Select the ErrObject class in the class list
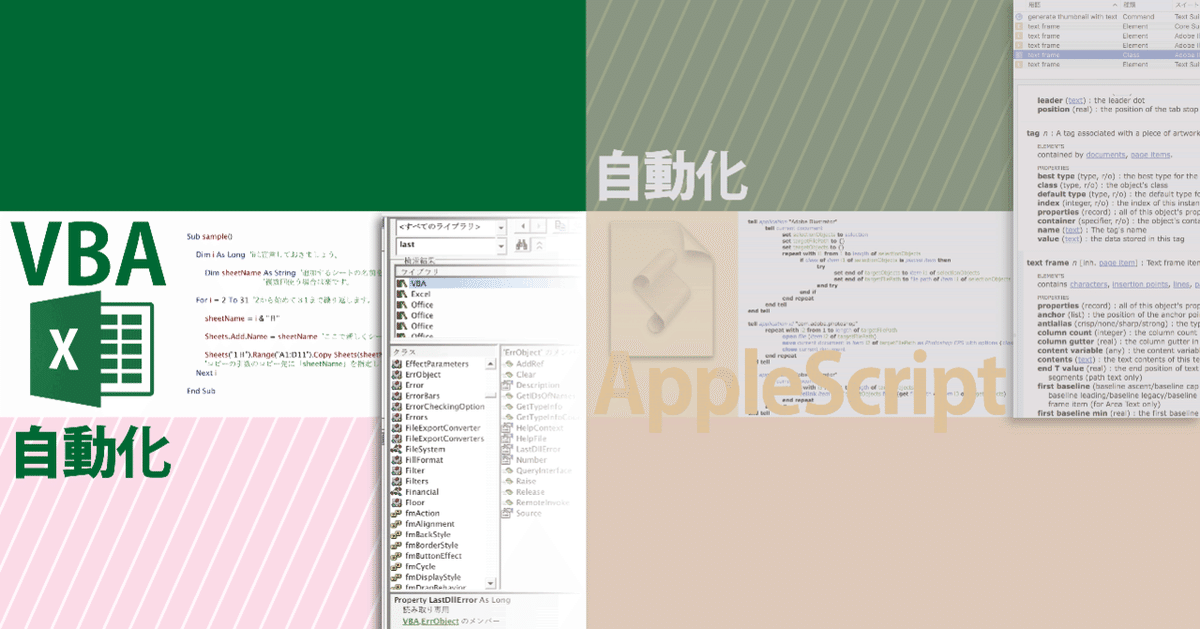This screenshot has height=629, width=1200. pyautogui.click(x=421, y=374)
